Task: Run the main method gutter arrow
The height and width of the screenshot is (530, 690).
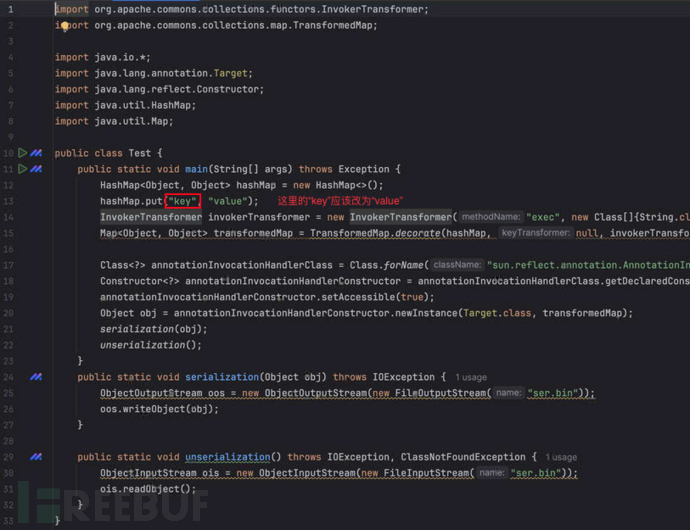Action: 22,169
